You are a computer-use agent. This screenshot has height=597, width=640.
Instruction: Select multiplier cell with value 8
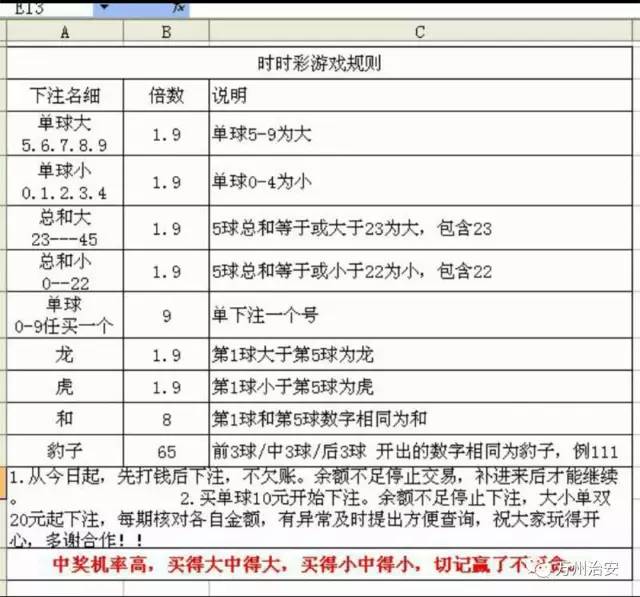click(x=166, y=419)
